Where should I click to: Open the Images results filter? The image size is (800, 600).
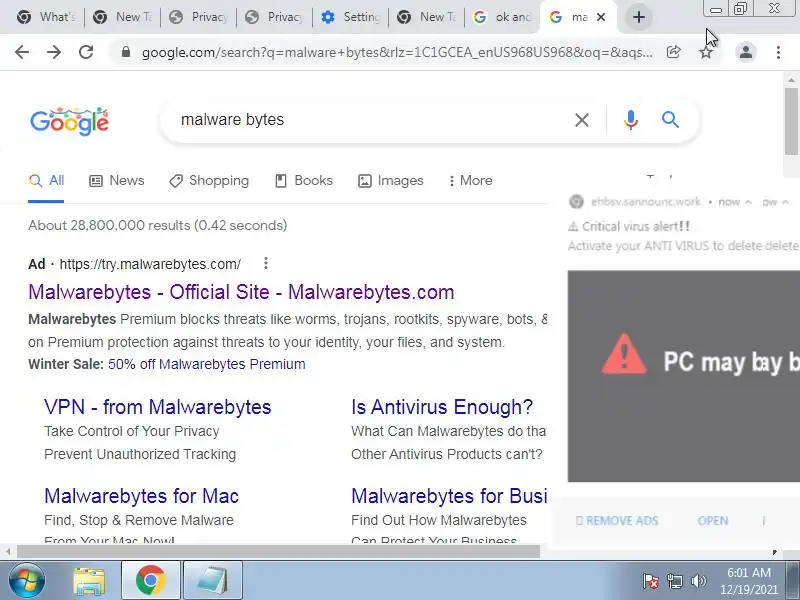[391, 181]
